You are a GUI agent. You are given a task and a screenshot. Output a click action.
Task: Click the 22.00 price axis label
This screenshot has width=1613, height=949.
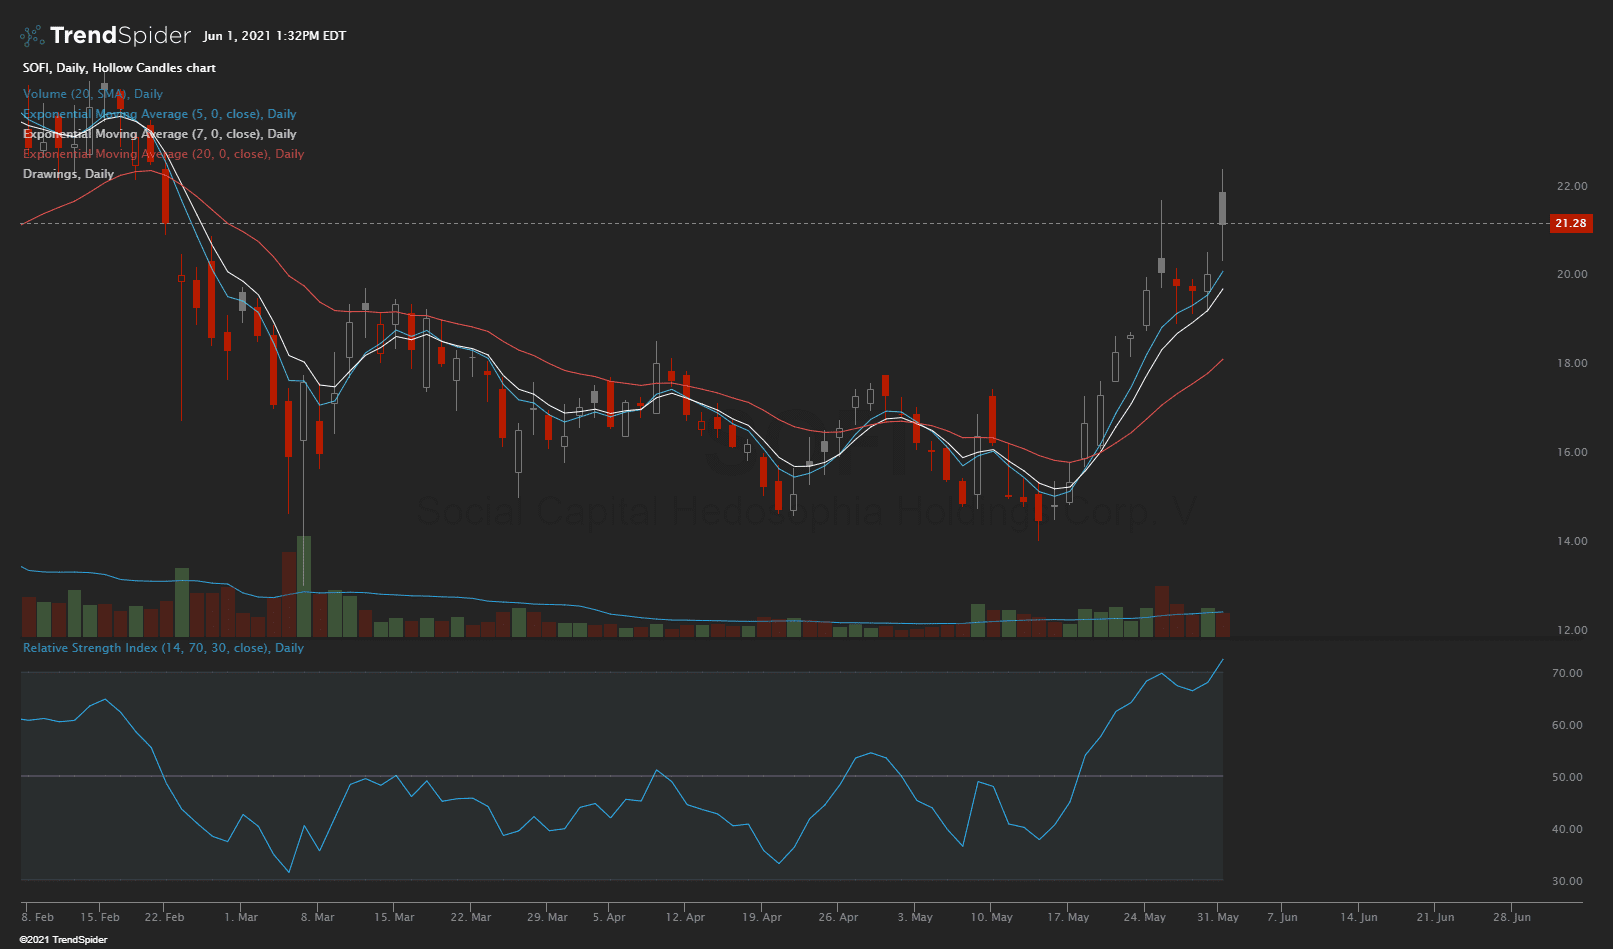click(x=1571, y=186)
